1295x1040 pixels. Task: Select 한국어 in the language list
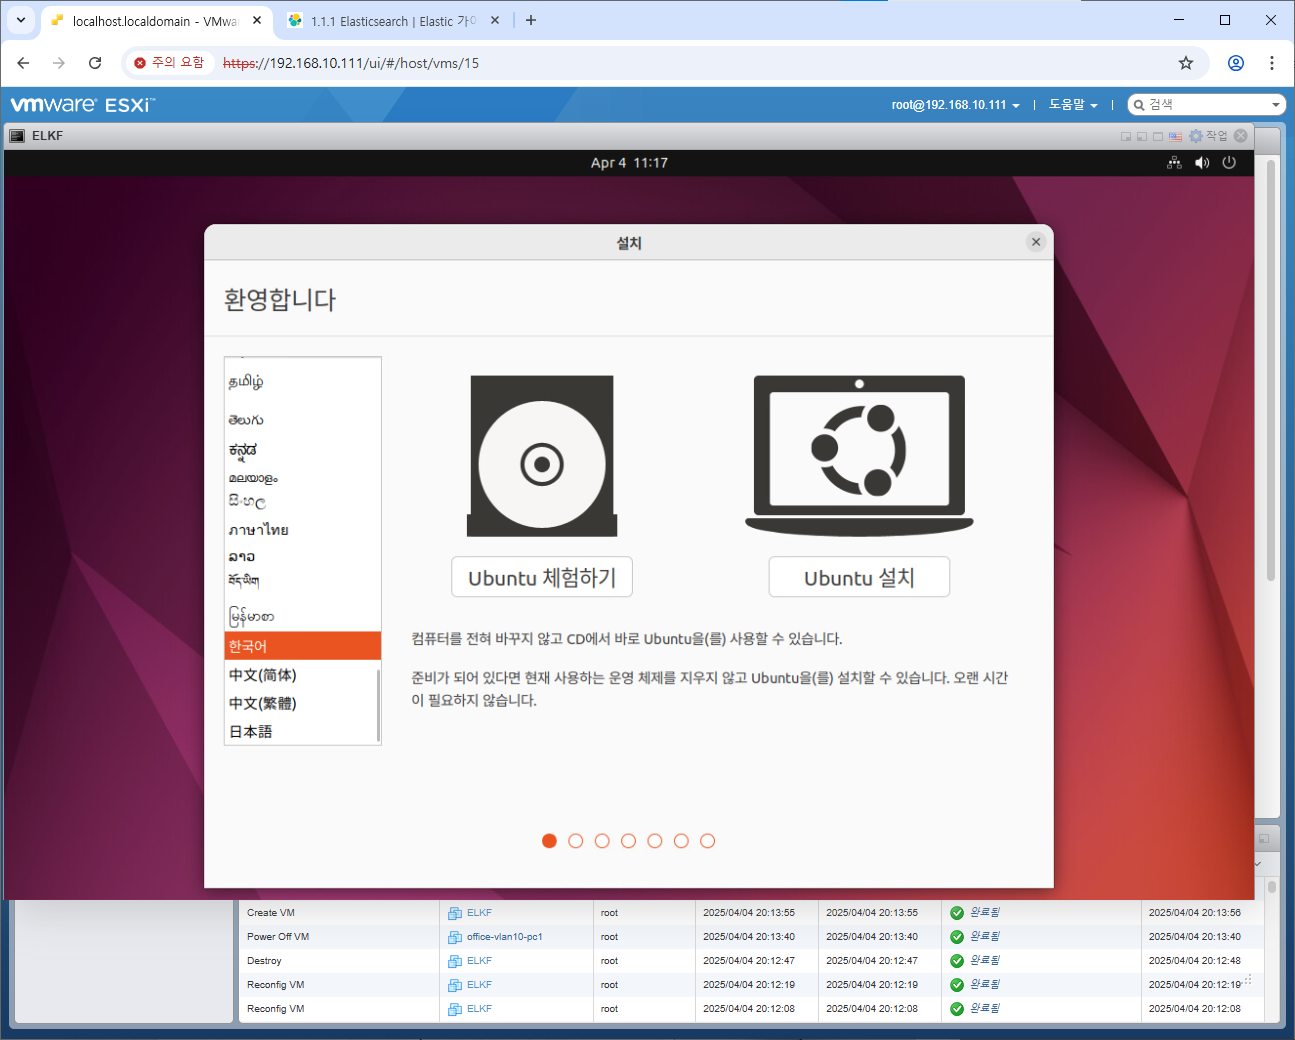pos(303,646)
